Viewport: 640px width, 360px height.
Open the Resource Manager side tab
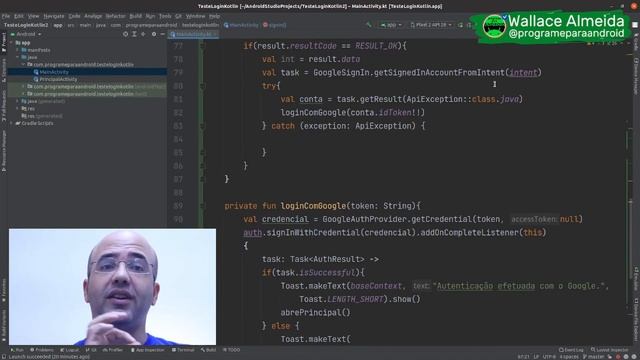coord(3,151)
